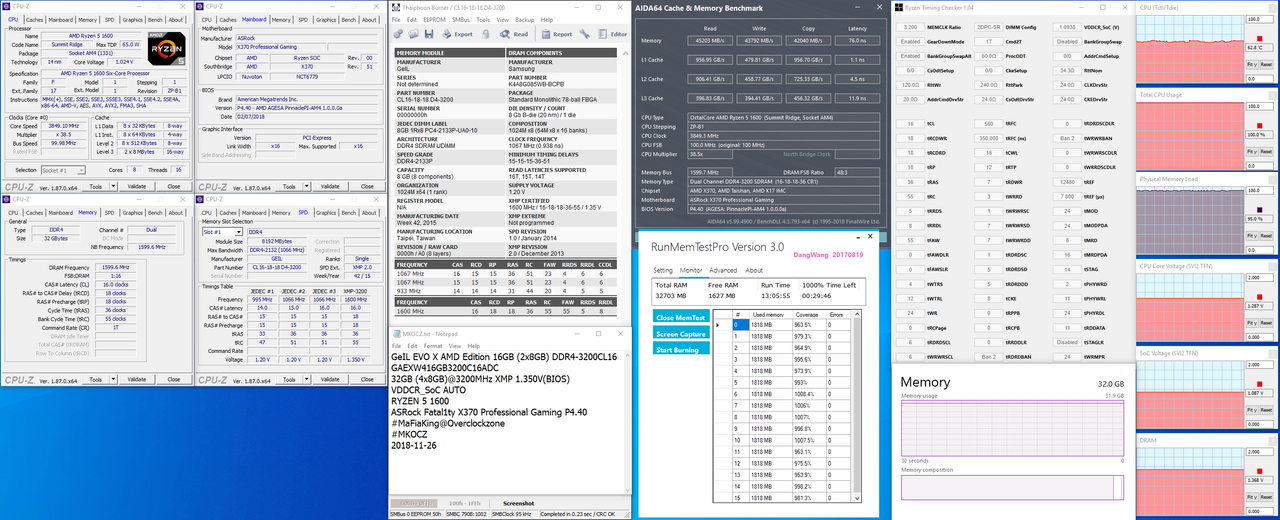Viewport: 1280px width, 520px height.
Task: Click Close MemTest button
Action: (681, 317)
